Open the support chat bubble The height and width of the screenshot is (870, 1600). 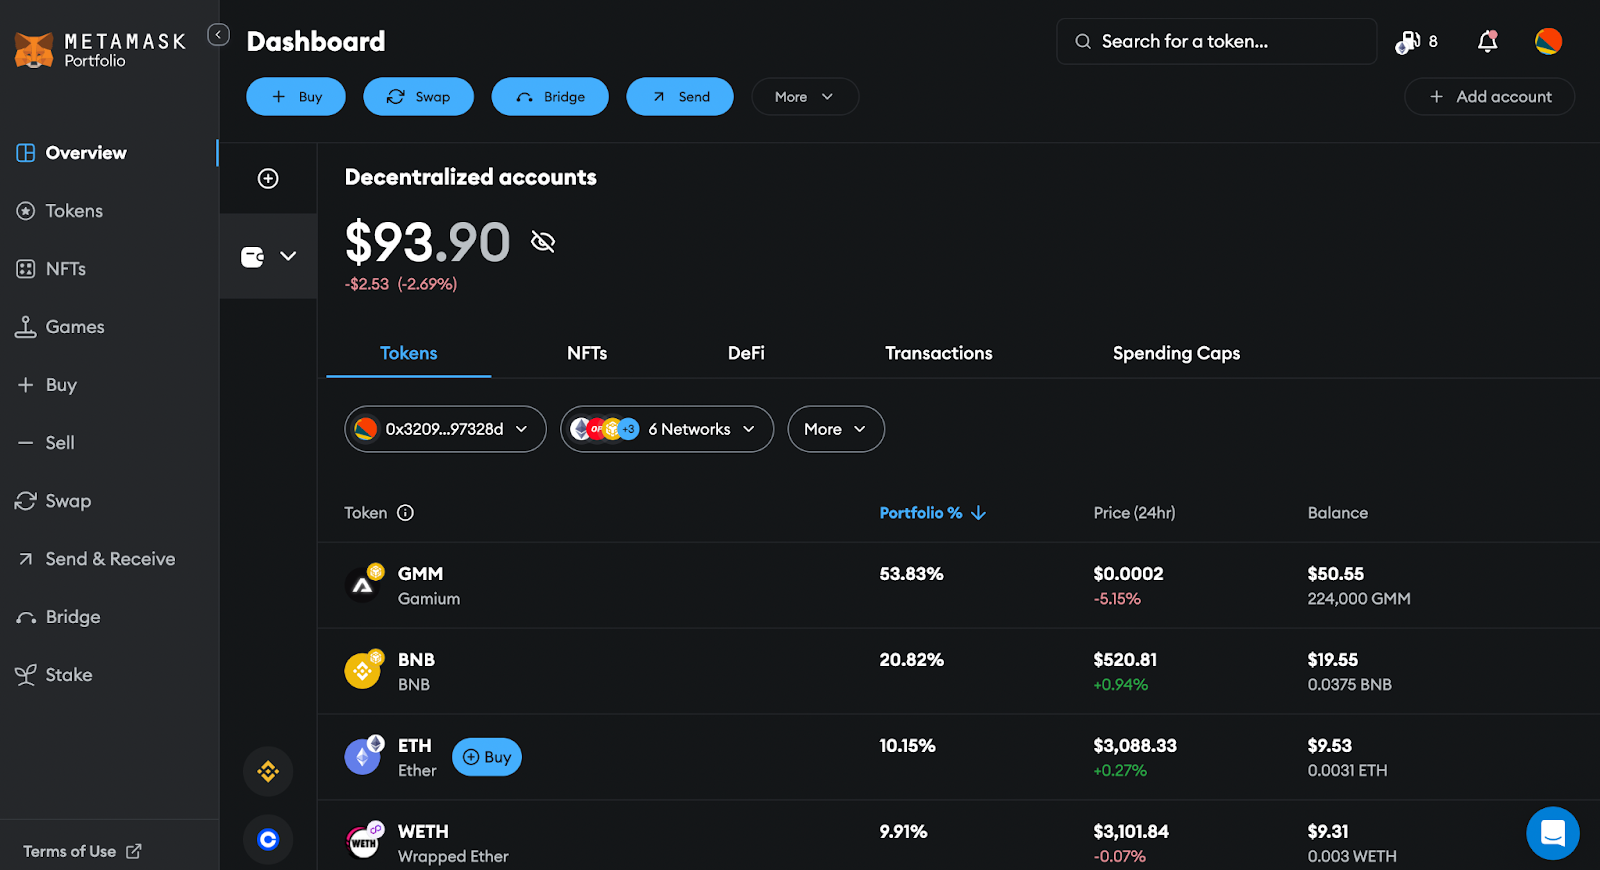tap(1553, 833)
